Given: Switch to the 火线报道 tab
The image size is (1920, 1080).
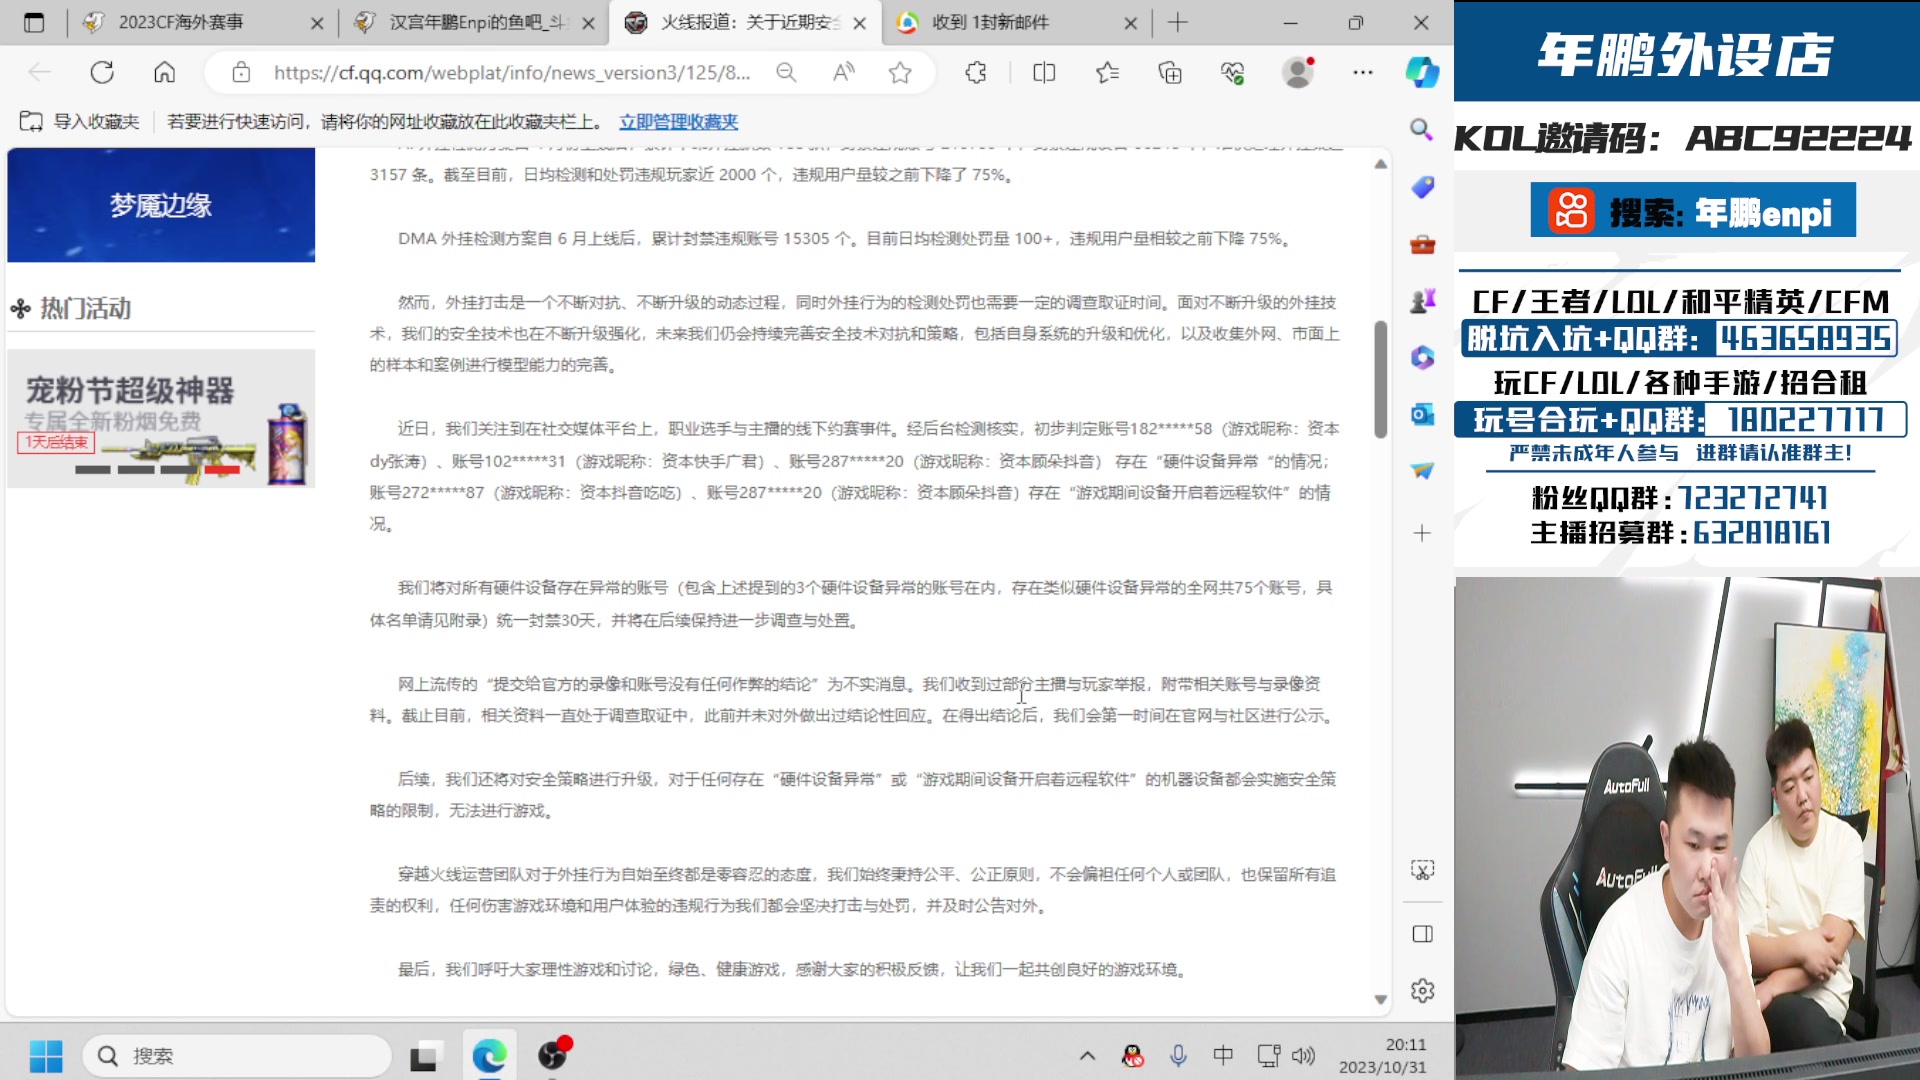Looking at the screenshot, I should 745,22.
